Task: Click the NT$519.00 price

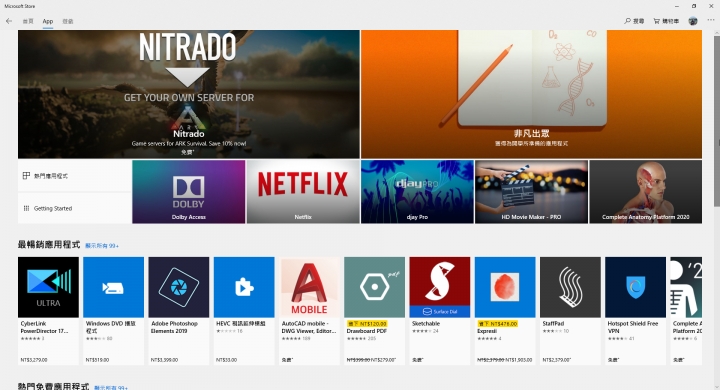Action: (97, 360)
